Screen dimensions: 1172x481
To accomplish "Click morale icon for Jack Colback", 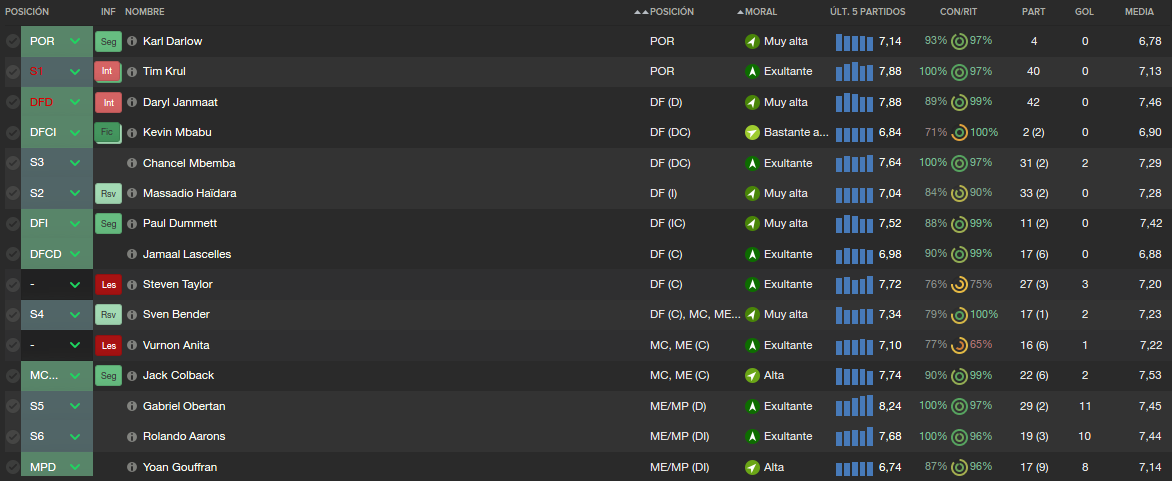I will pyautogui.click(x=752, y=376).
